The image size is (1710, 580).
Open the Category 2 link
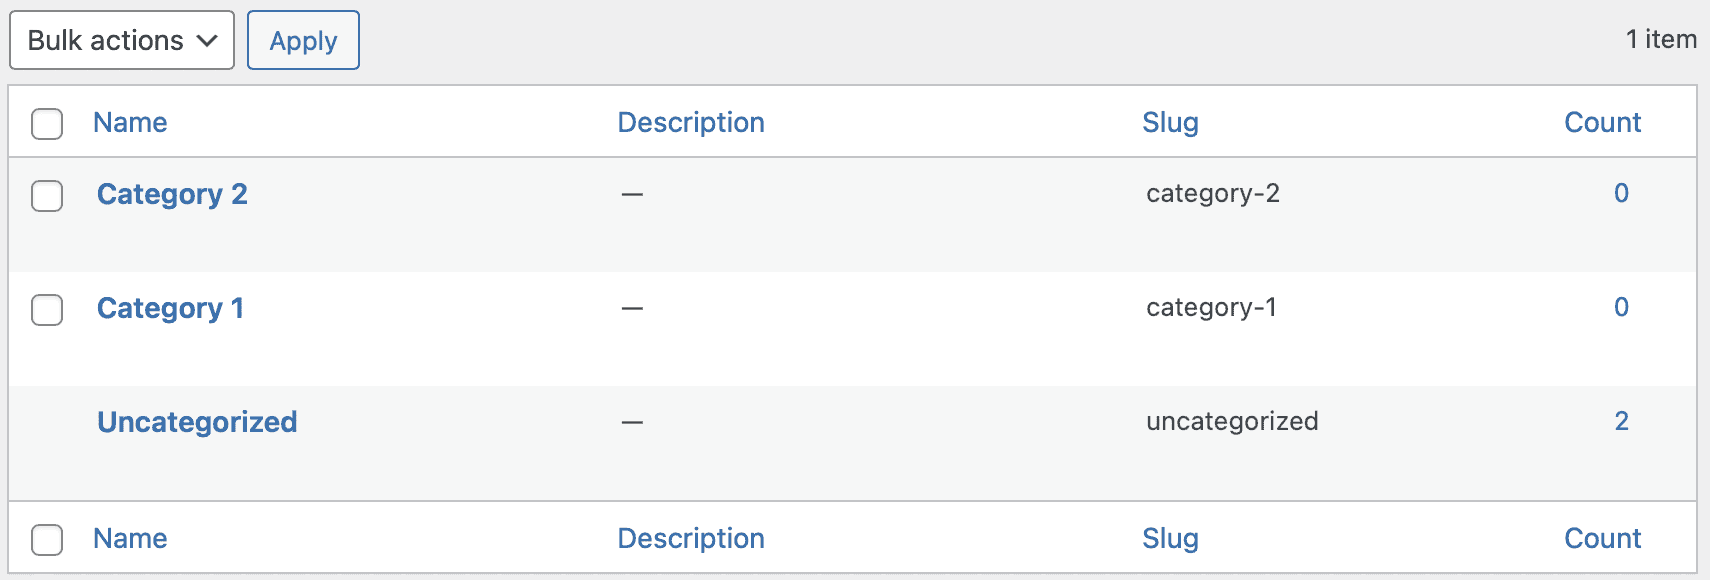[172, 194]
